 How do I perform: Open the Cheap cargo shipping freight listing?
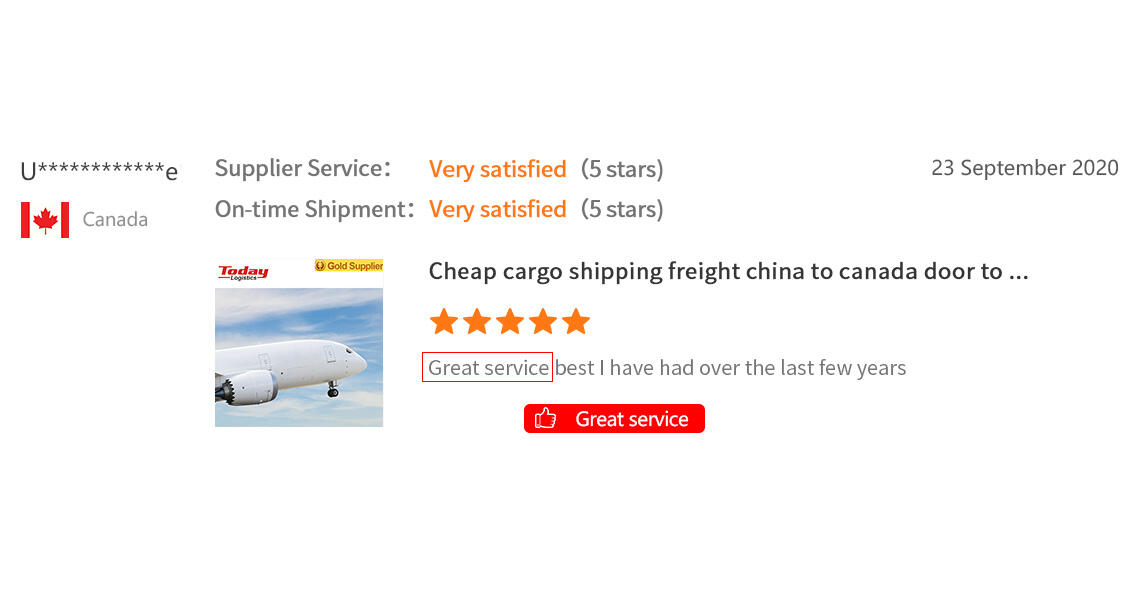pyautogui.click(x=728, y=271)
